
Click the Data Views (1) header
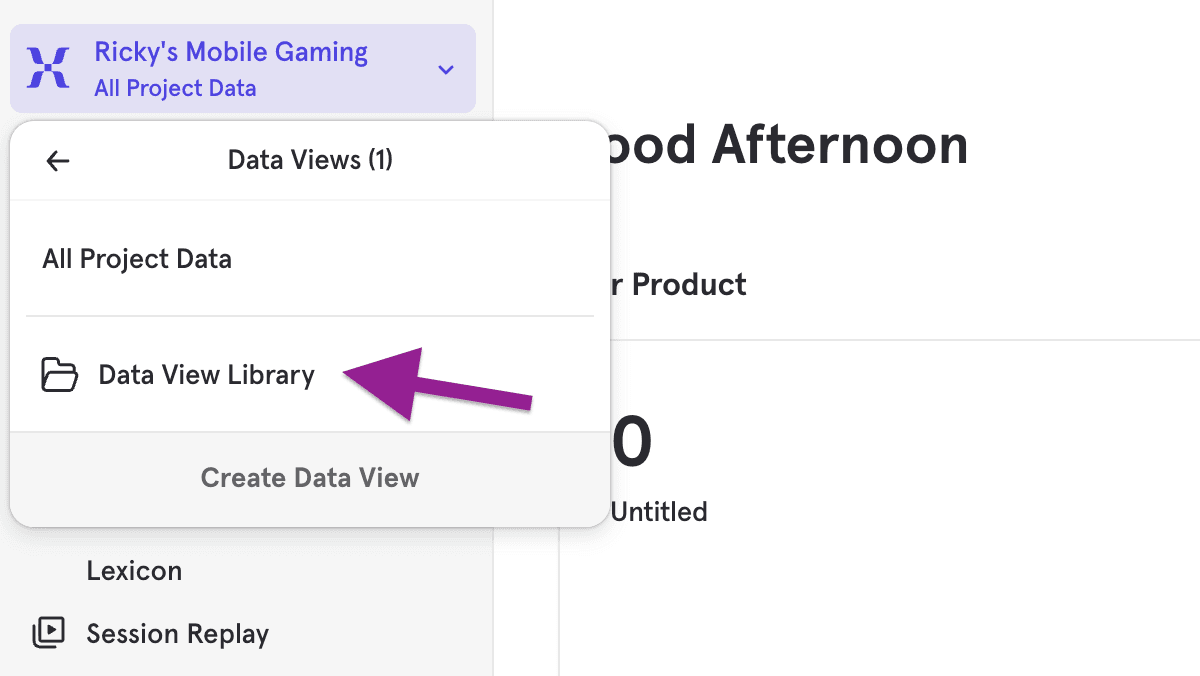point(310,160)
